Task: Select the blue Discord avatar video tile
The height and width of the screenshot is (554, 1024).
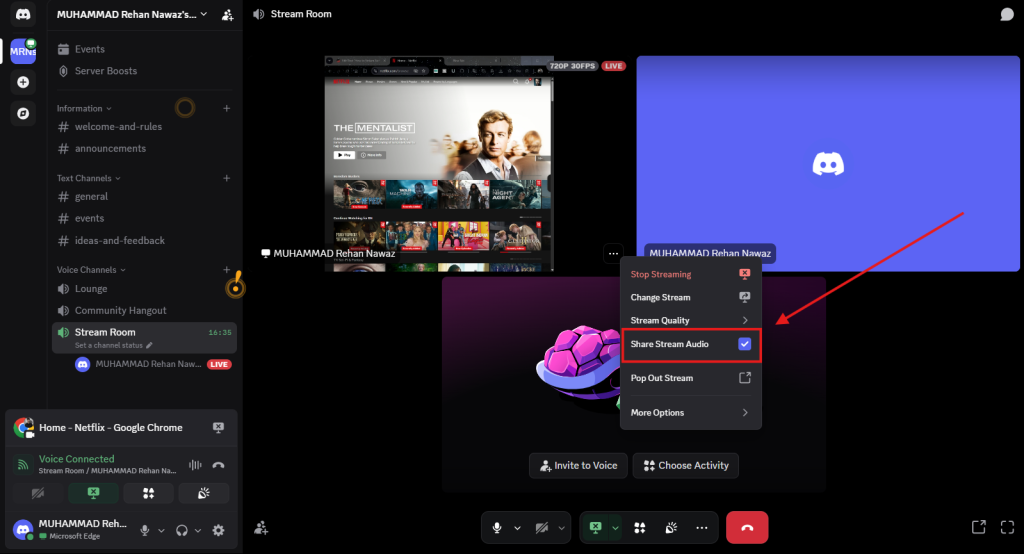Action: pos(828,163)
